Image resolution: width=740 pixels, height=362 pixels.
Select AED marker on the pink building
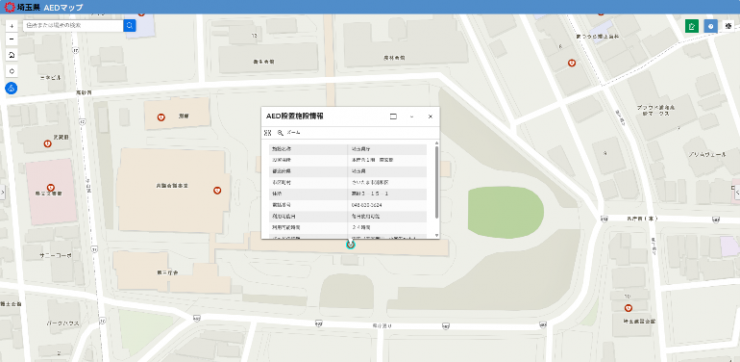tap(51, 187)
